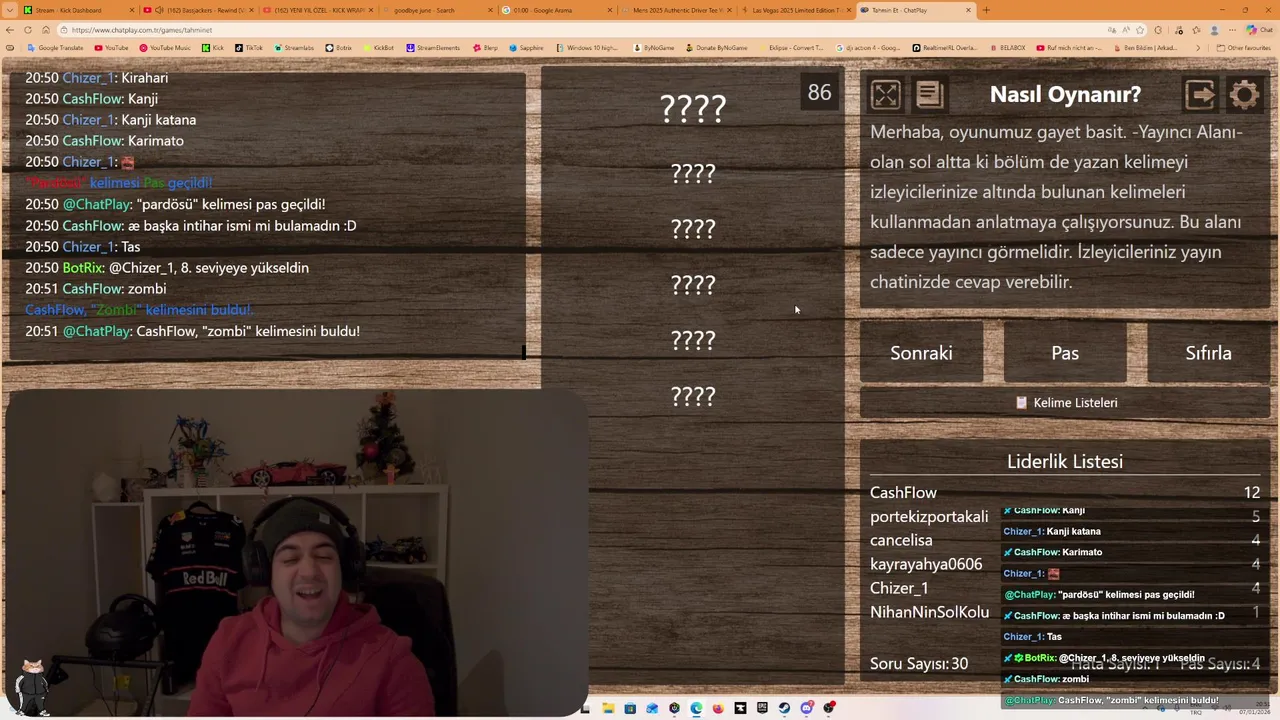The image size is (1280, 720).
Task: Click the Sonraki button
Action: click(x=921, y=353)
